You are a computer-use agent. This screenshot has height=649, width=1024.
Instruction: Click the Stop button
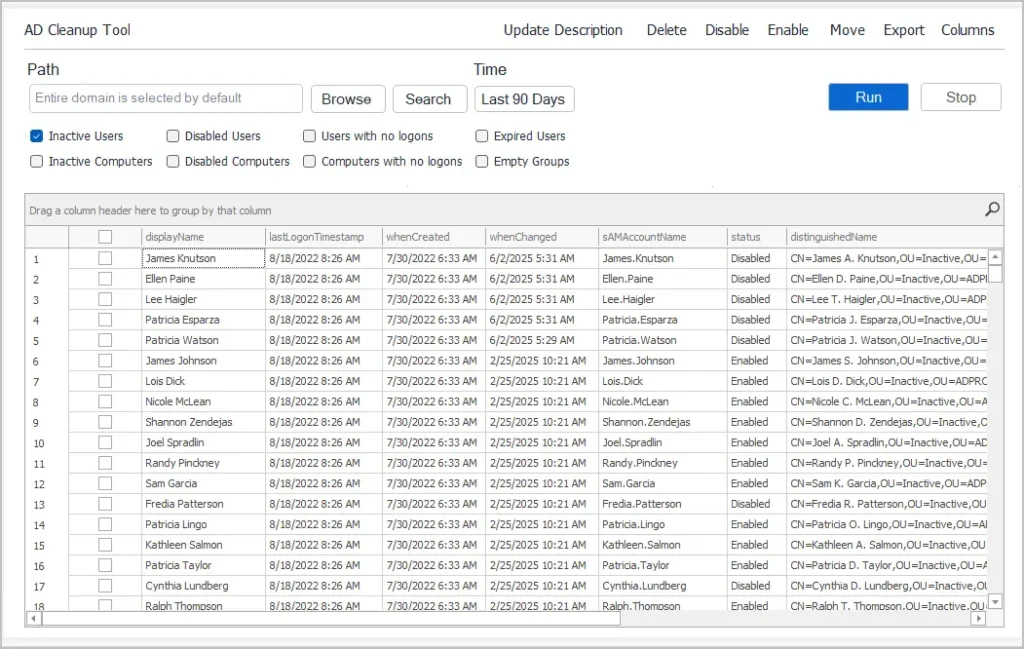(x=961, y=97)
